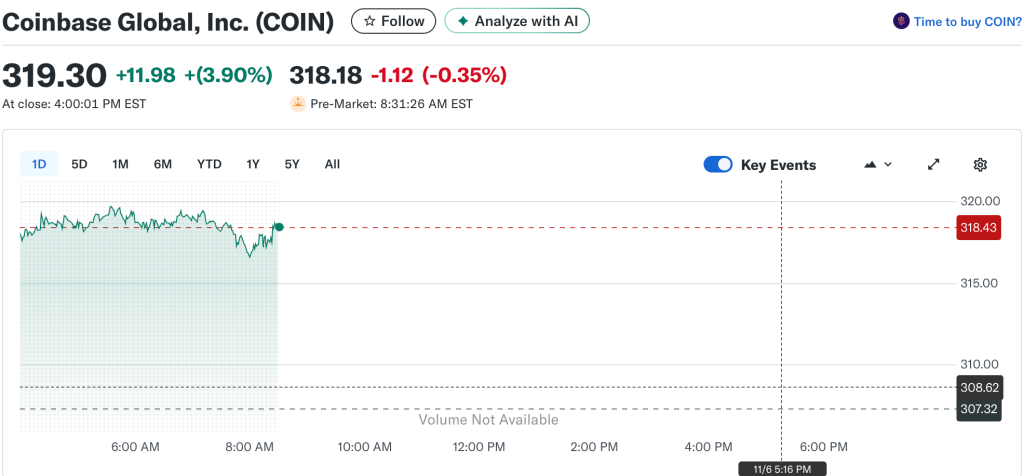Click the red 318.43 price label
This screenshot has height=476, width=1024.
point(978,228)
